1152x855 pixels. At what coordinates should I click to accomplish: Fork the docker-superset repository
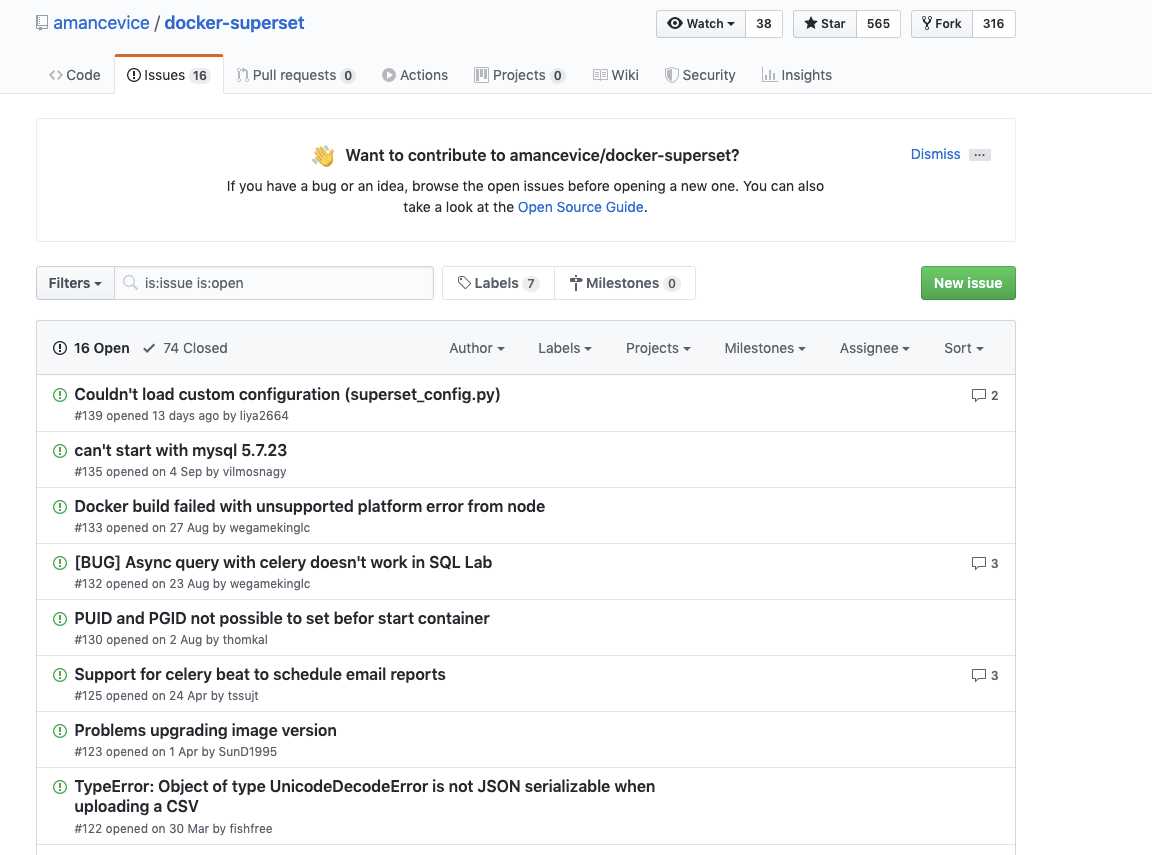pyautogui.click(x=942, y=24)
